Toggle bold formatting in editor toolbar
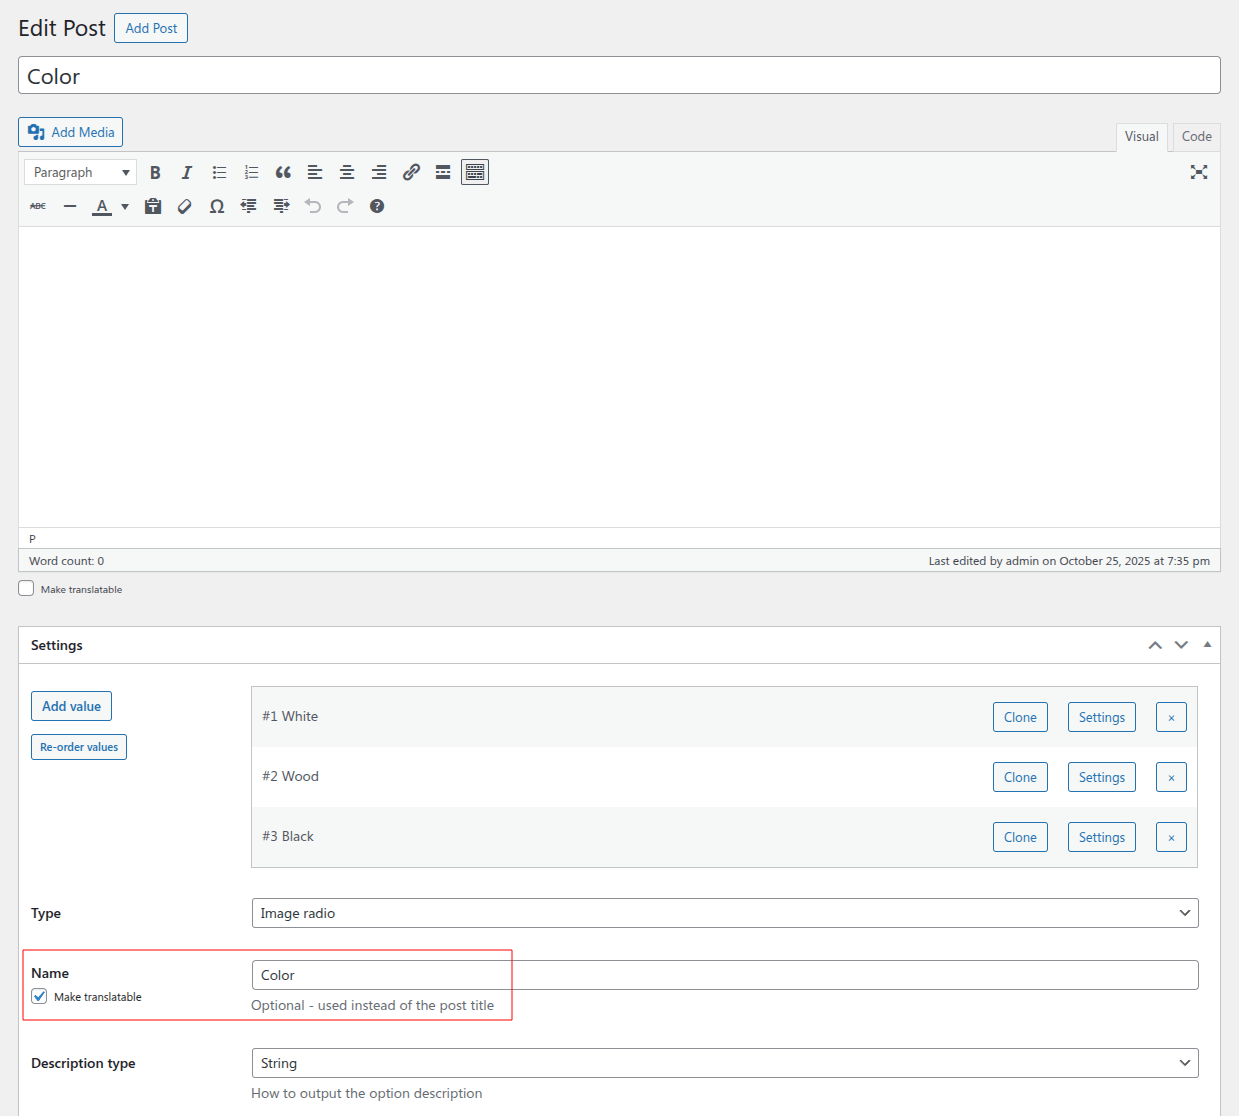Viewport: 1239px width, 1116px height. [155, 173]
